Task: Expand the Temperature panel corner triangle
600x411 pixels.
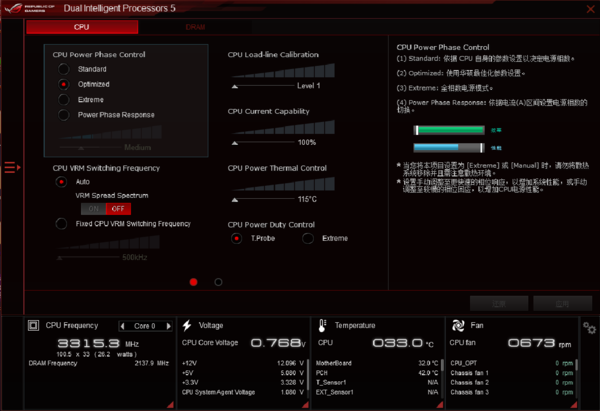Action: coord(440,404)
